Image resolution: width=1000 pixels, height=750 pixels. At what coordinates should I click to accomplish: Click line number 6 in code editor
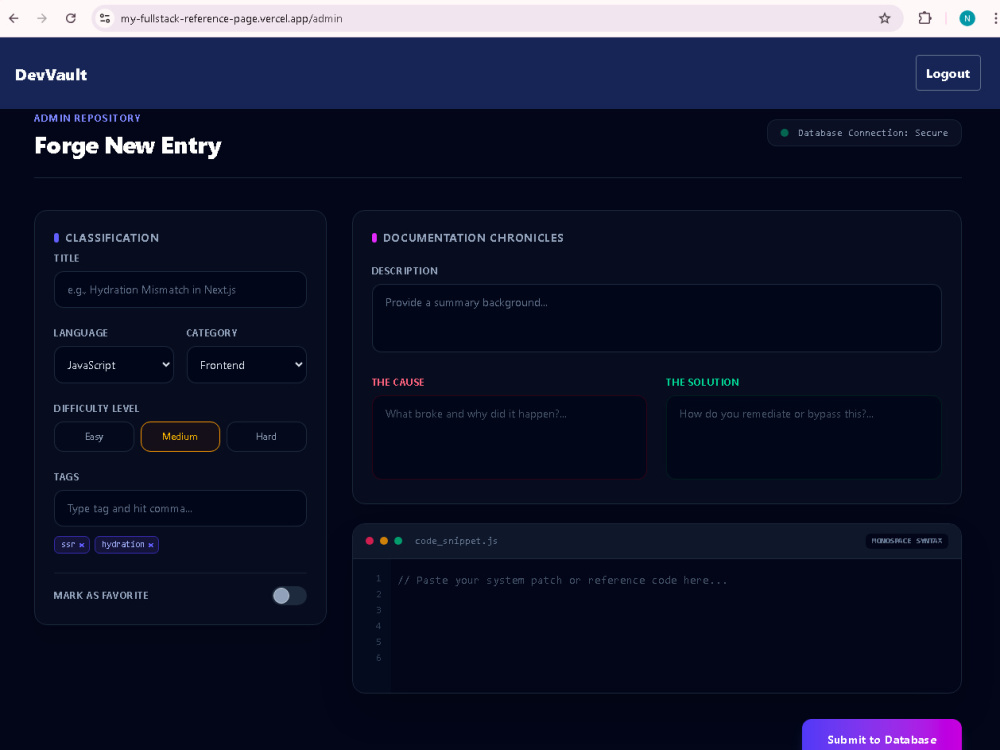click(x=378, y=658)
